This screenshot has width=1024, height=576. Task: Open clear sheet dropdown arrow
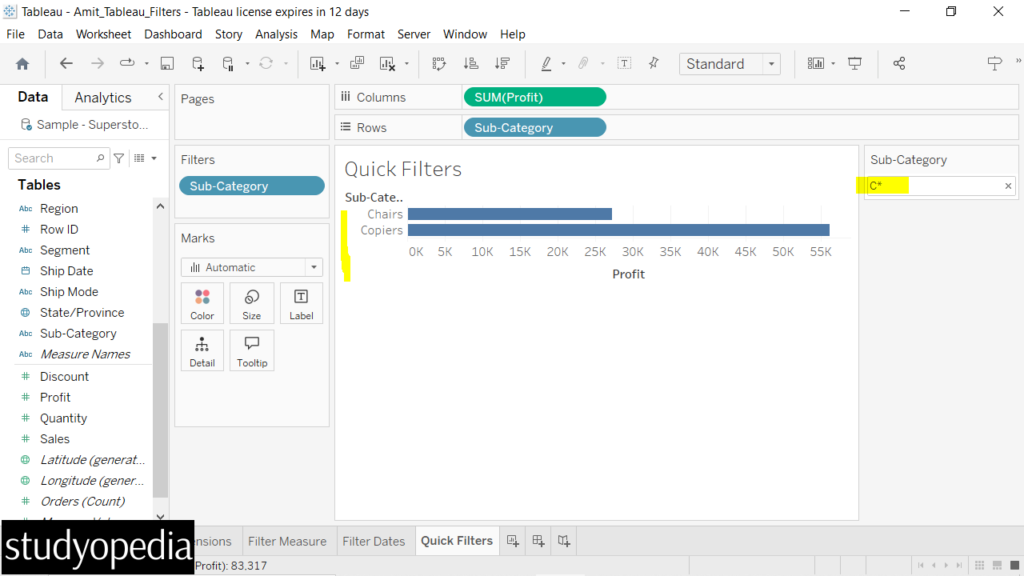pyautogui.click(x=406, y=63)
